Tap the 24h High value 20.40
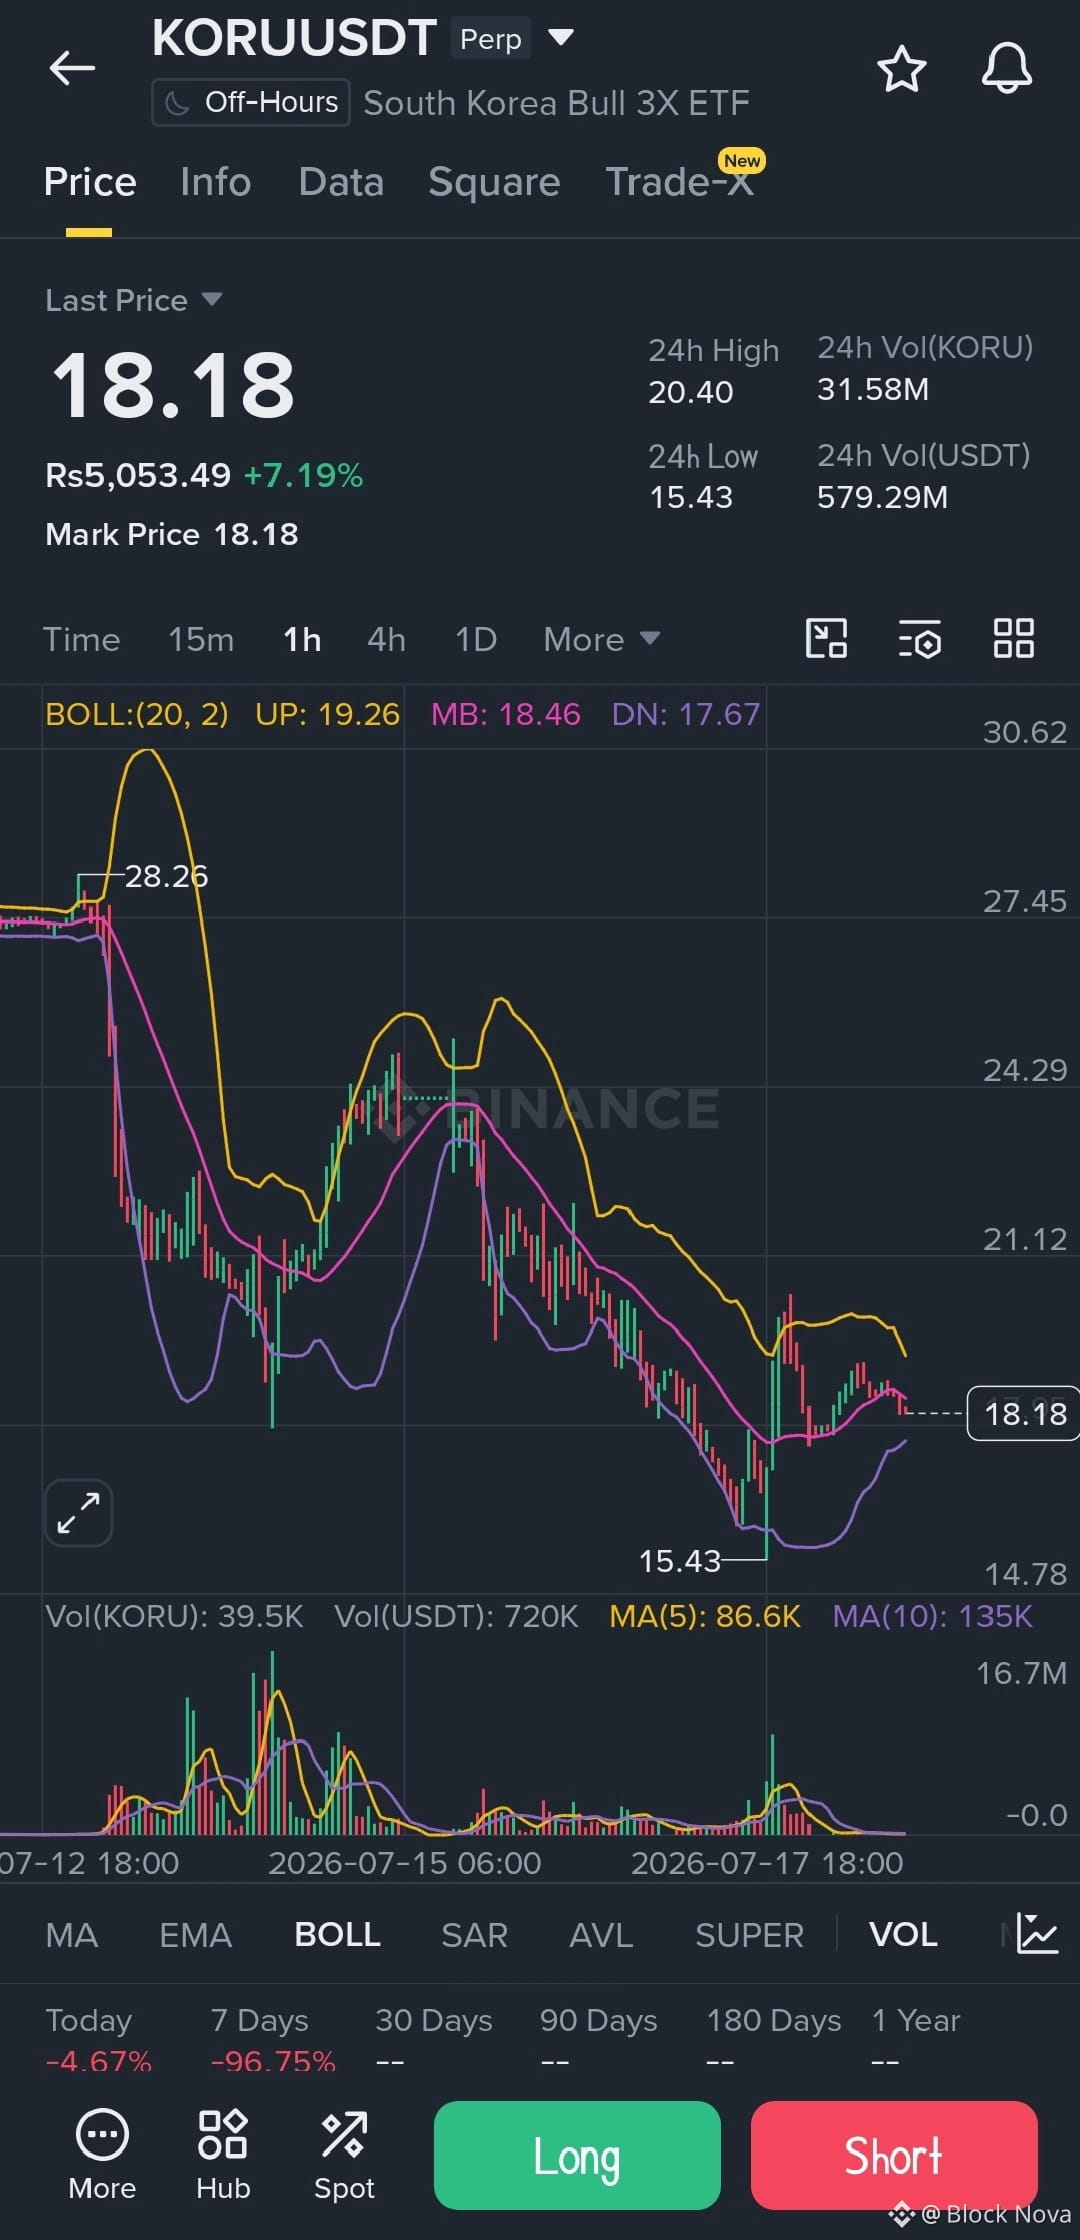The width and height of the screenshot is (1080, 2240). click(x=691, y=392)
